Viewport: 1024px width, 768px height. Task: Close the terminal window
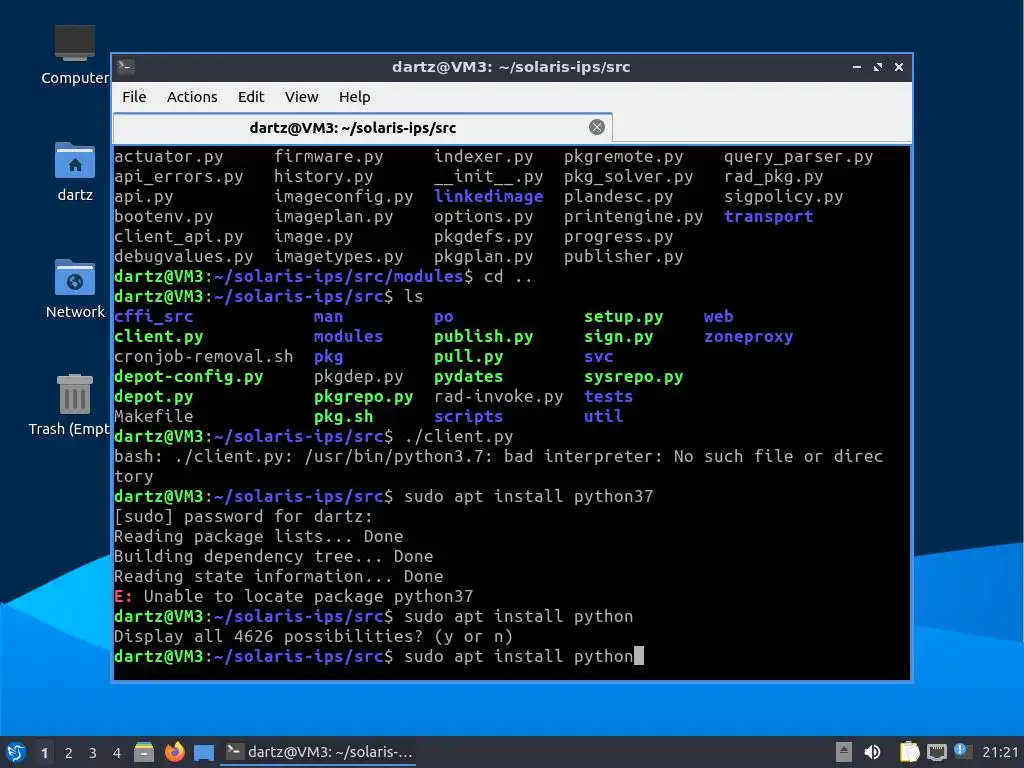(899, 67)
